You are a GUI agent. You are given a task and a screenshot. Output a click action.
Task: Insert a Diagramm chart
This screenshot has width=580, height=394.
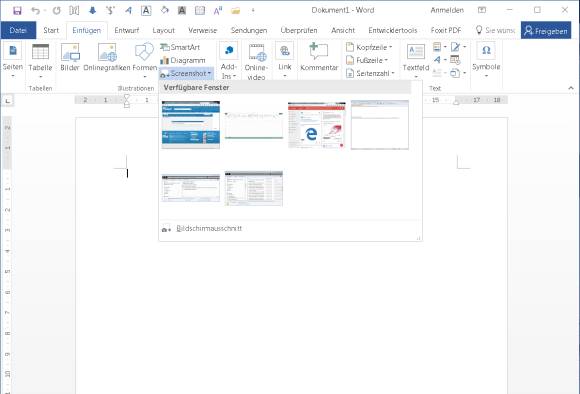[183, 60]
